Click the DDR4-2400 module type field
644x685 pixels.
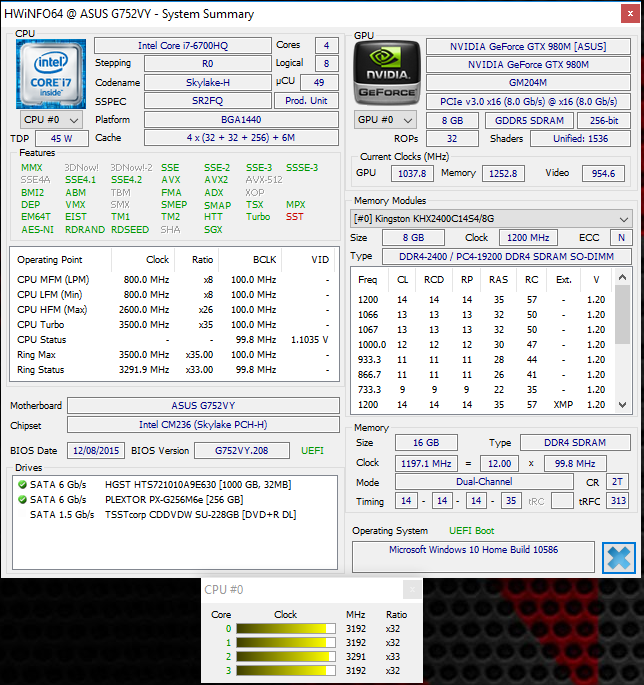(x=507, y=256)
